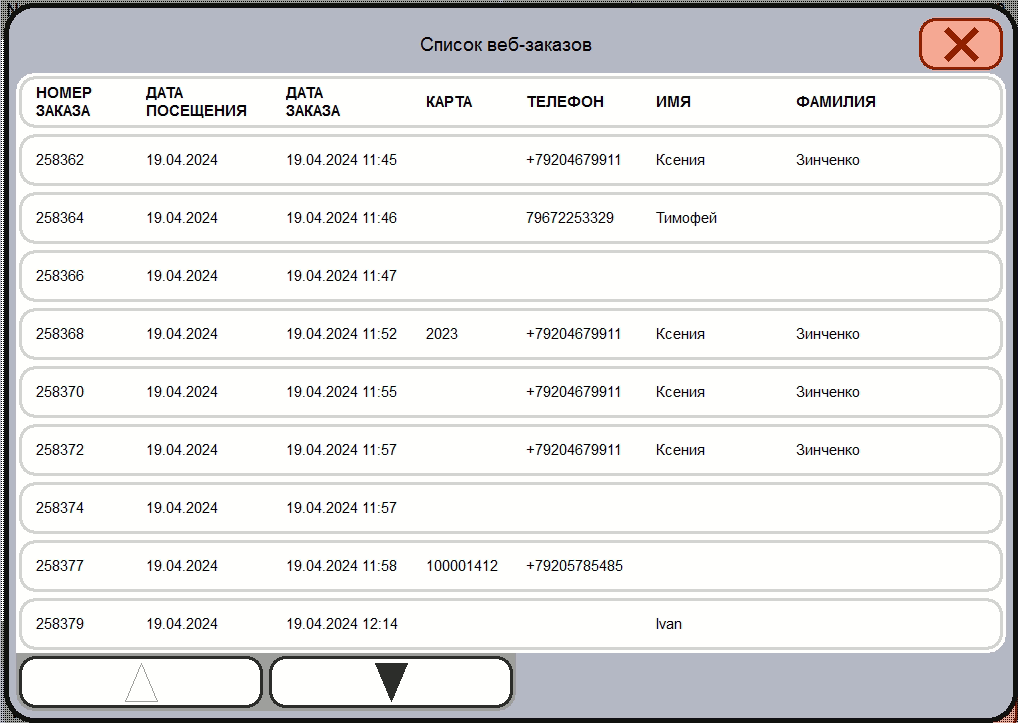Click order date 19.04.2024 11:52
The height and width of the screenshot is (723, 1018).
pos(341,334)
